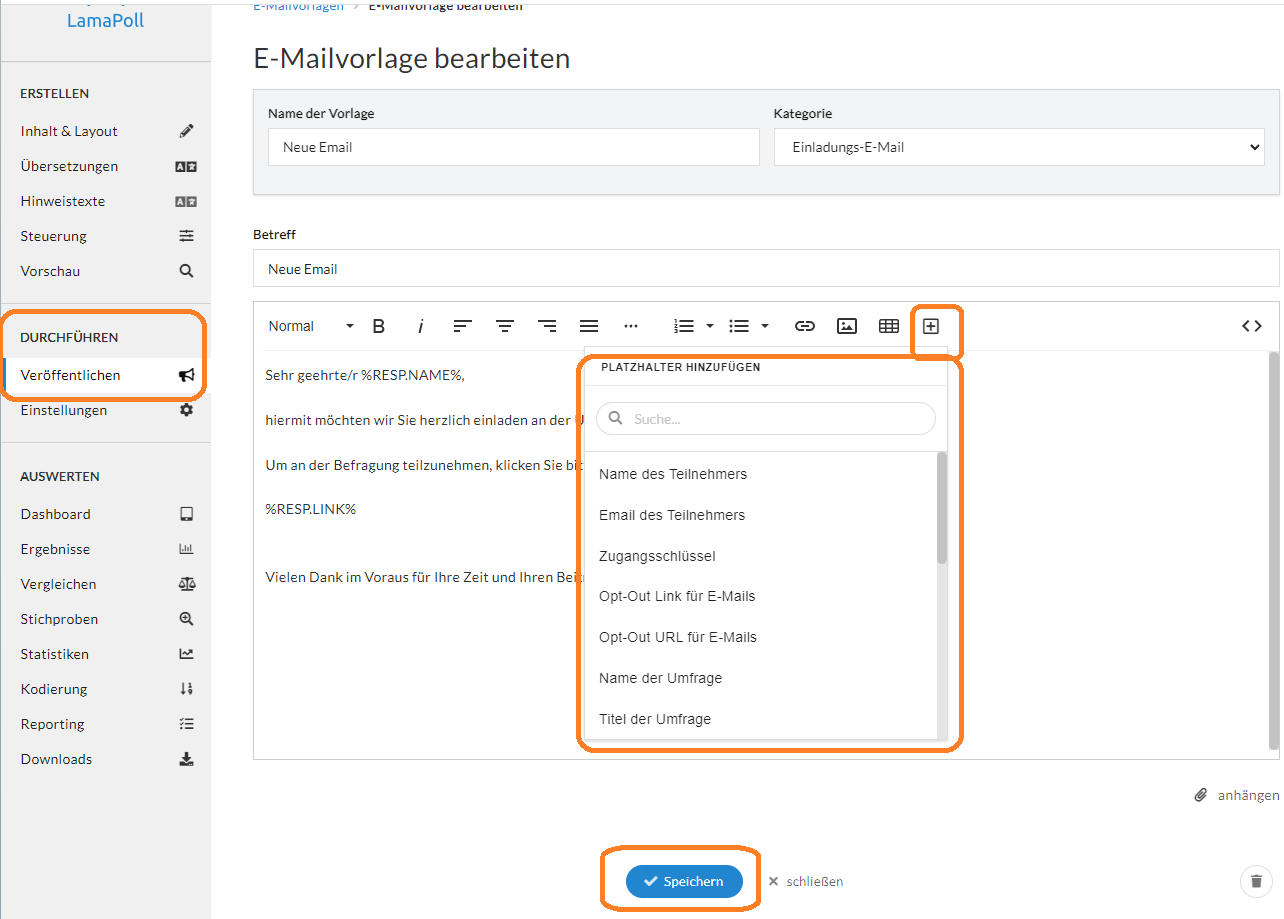Apply italic formatting to the text
Image resolution: width=1284 pixels, height=919 pixels.
pyautogui.click(x=420, y=325)
